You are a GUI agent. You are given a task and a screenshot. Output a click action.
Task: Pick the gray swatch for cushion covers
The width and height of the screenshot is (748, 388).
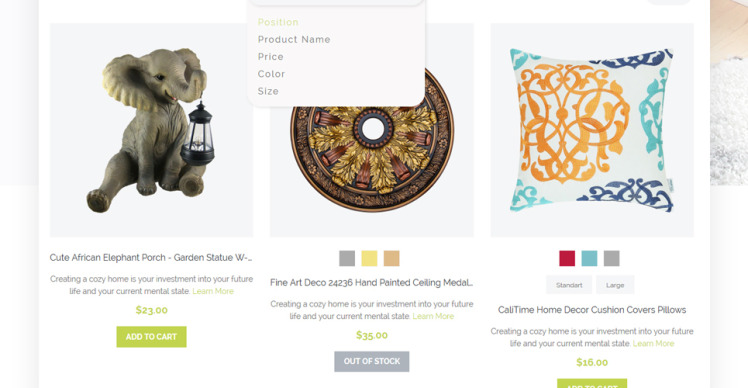click(x=612, y=258)
